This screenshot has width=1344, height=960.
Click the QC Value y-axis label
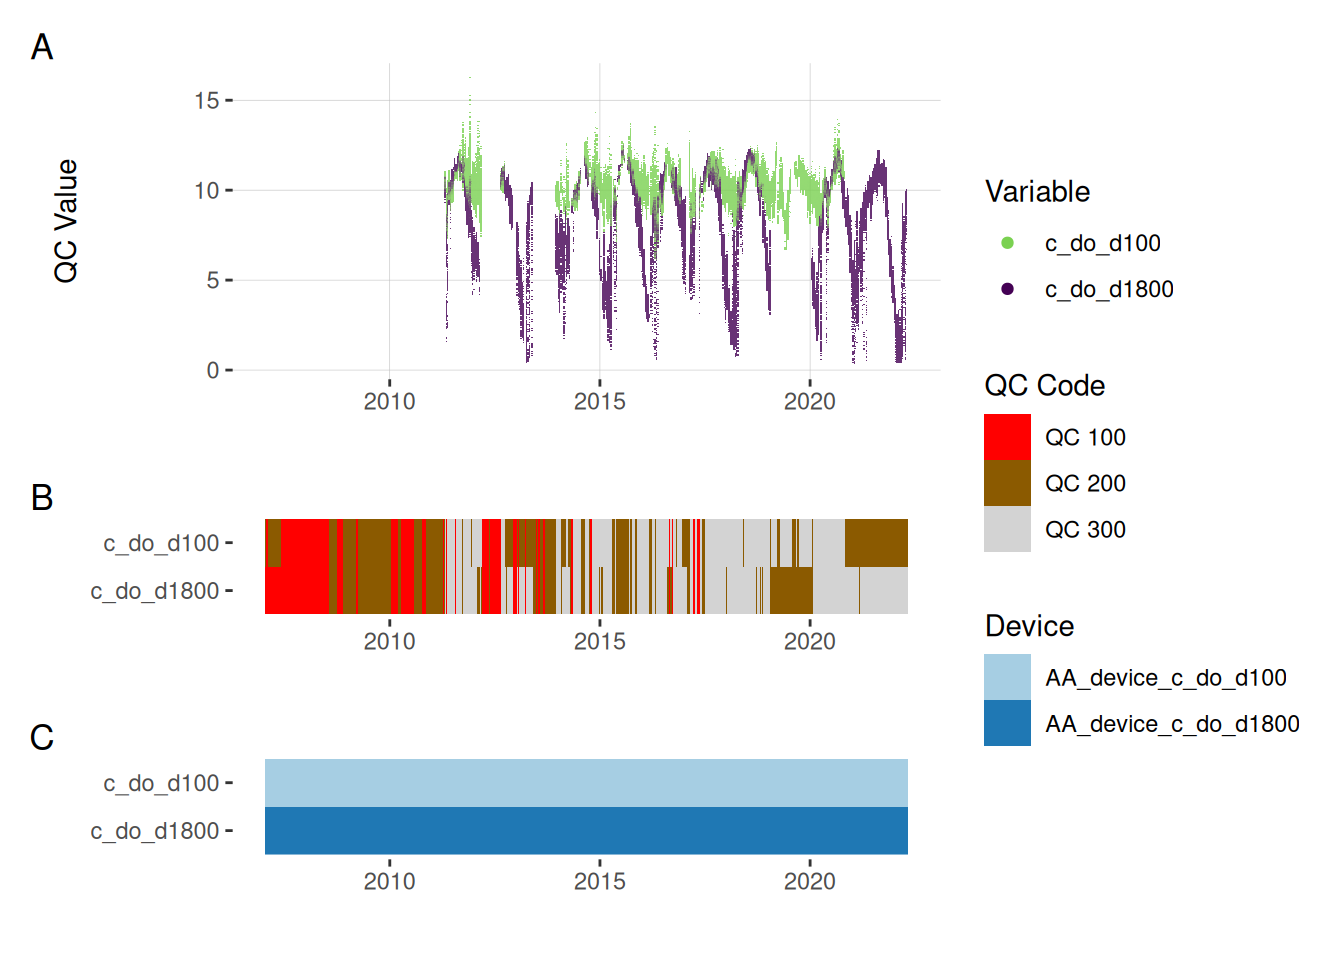tap(66, 221)
